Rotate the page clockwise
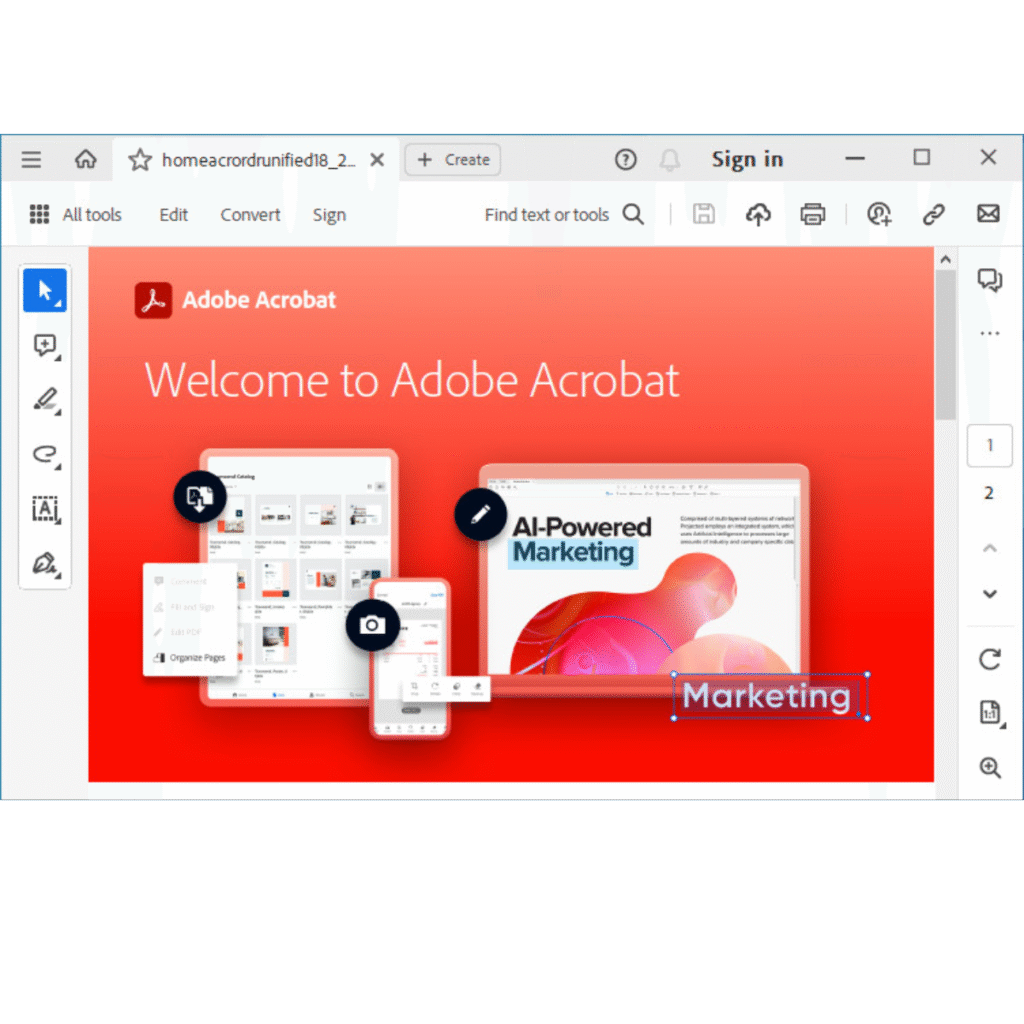1024x1024 pixels. click(990, 659)
